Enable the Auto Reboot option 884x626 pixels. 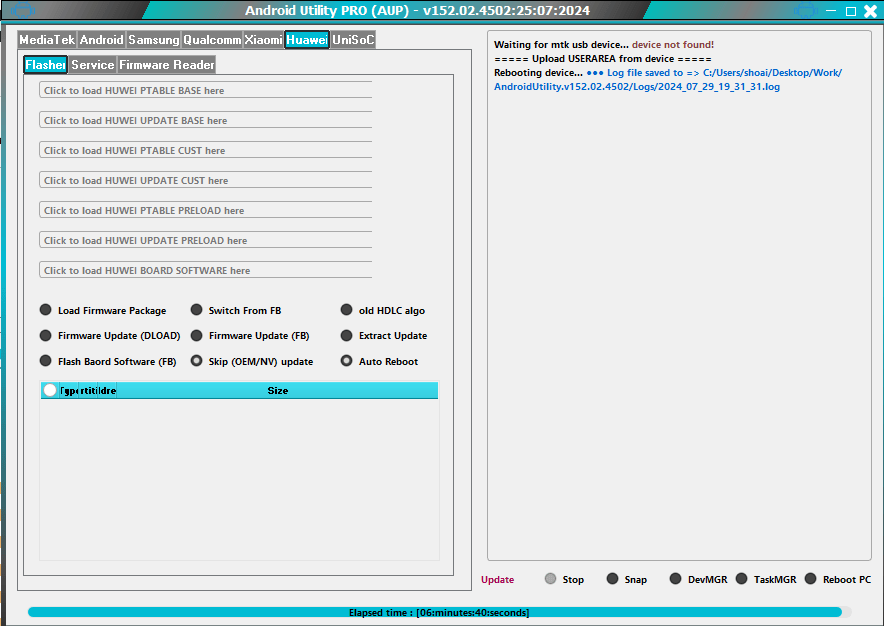pyautogui.click(x=346, y=361)
